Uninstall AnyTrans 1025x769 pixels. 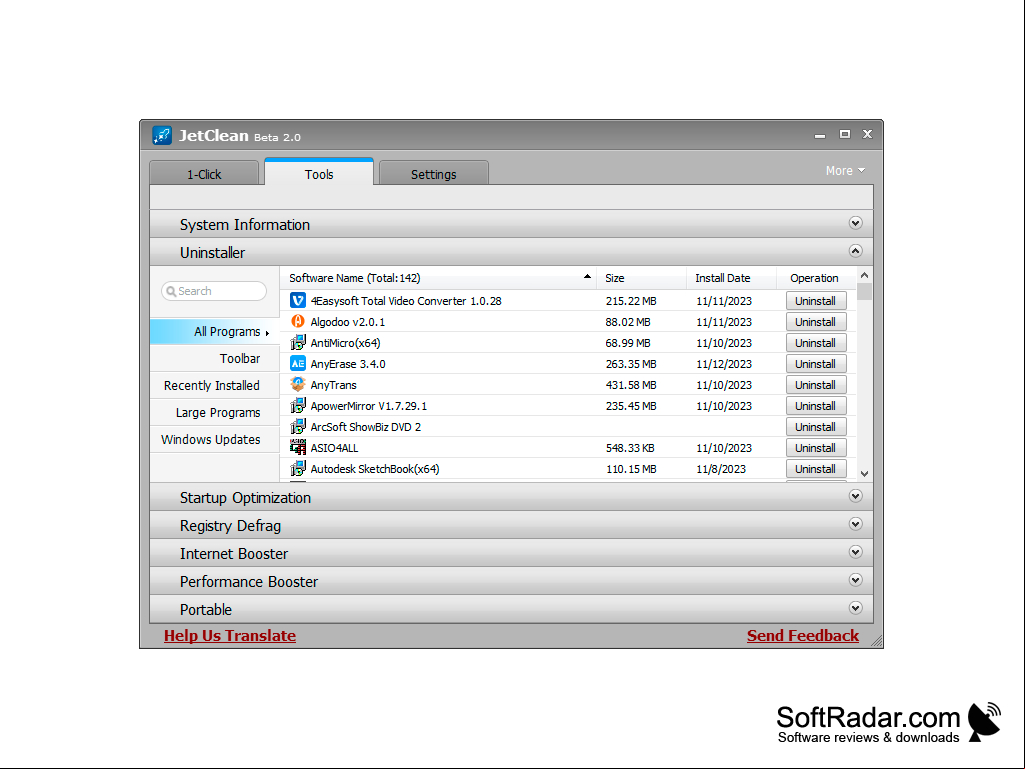click(x=816, y=384)
